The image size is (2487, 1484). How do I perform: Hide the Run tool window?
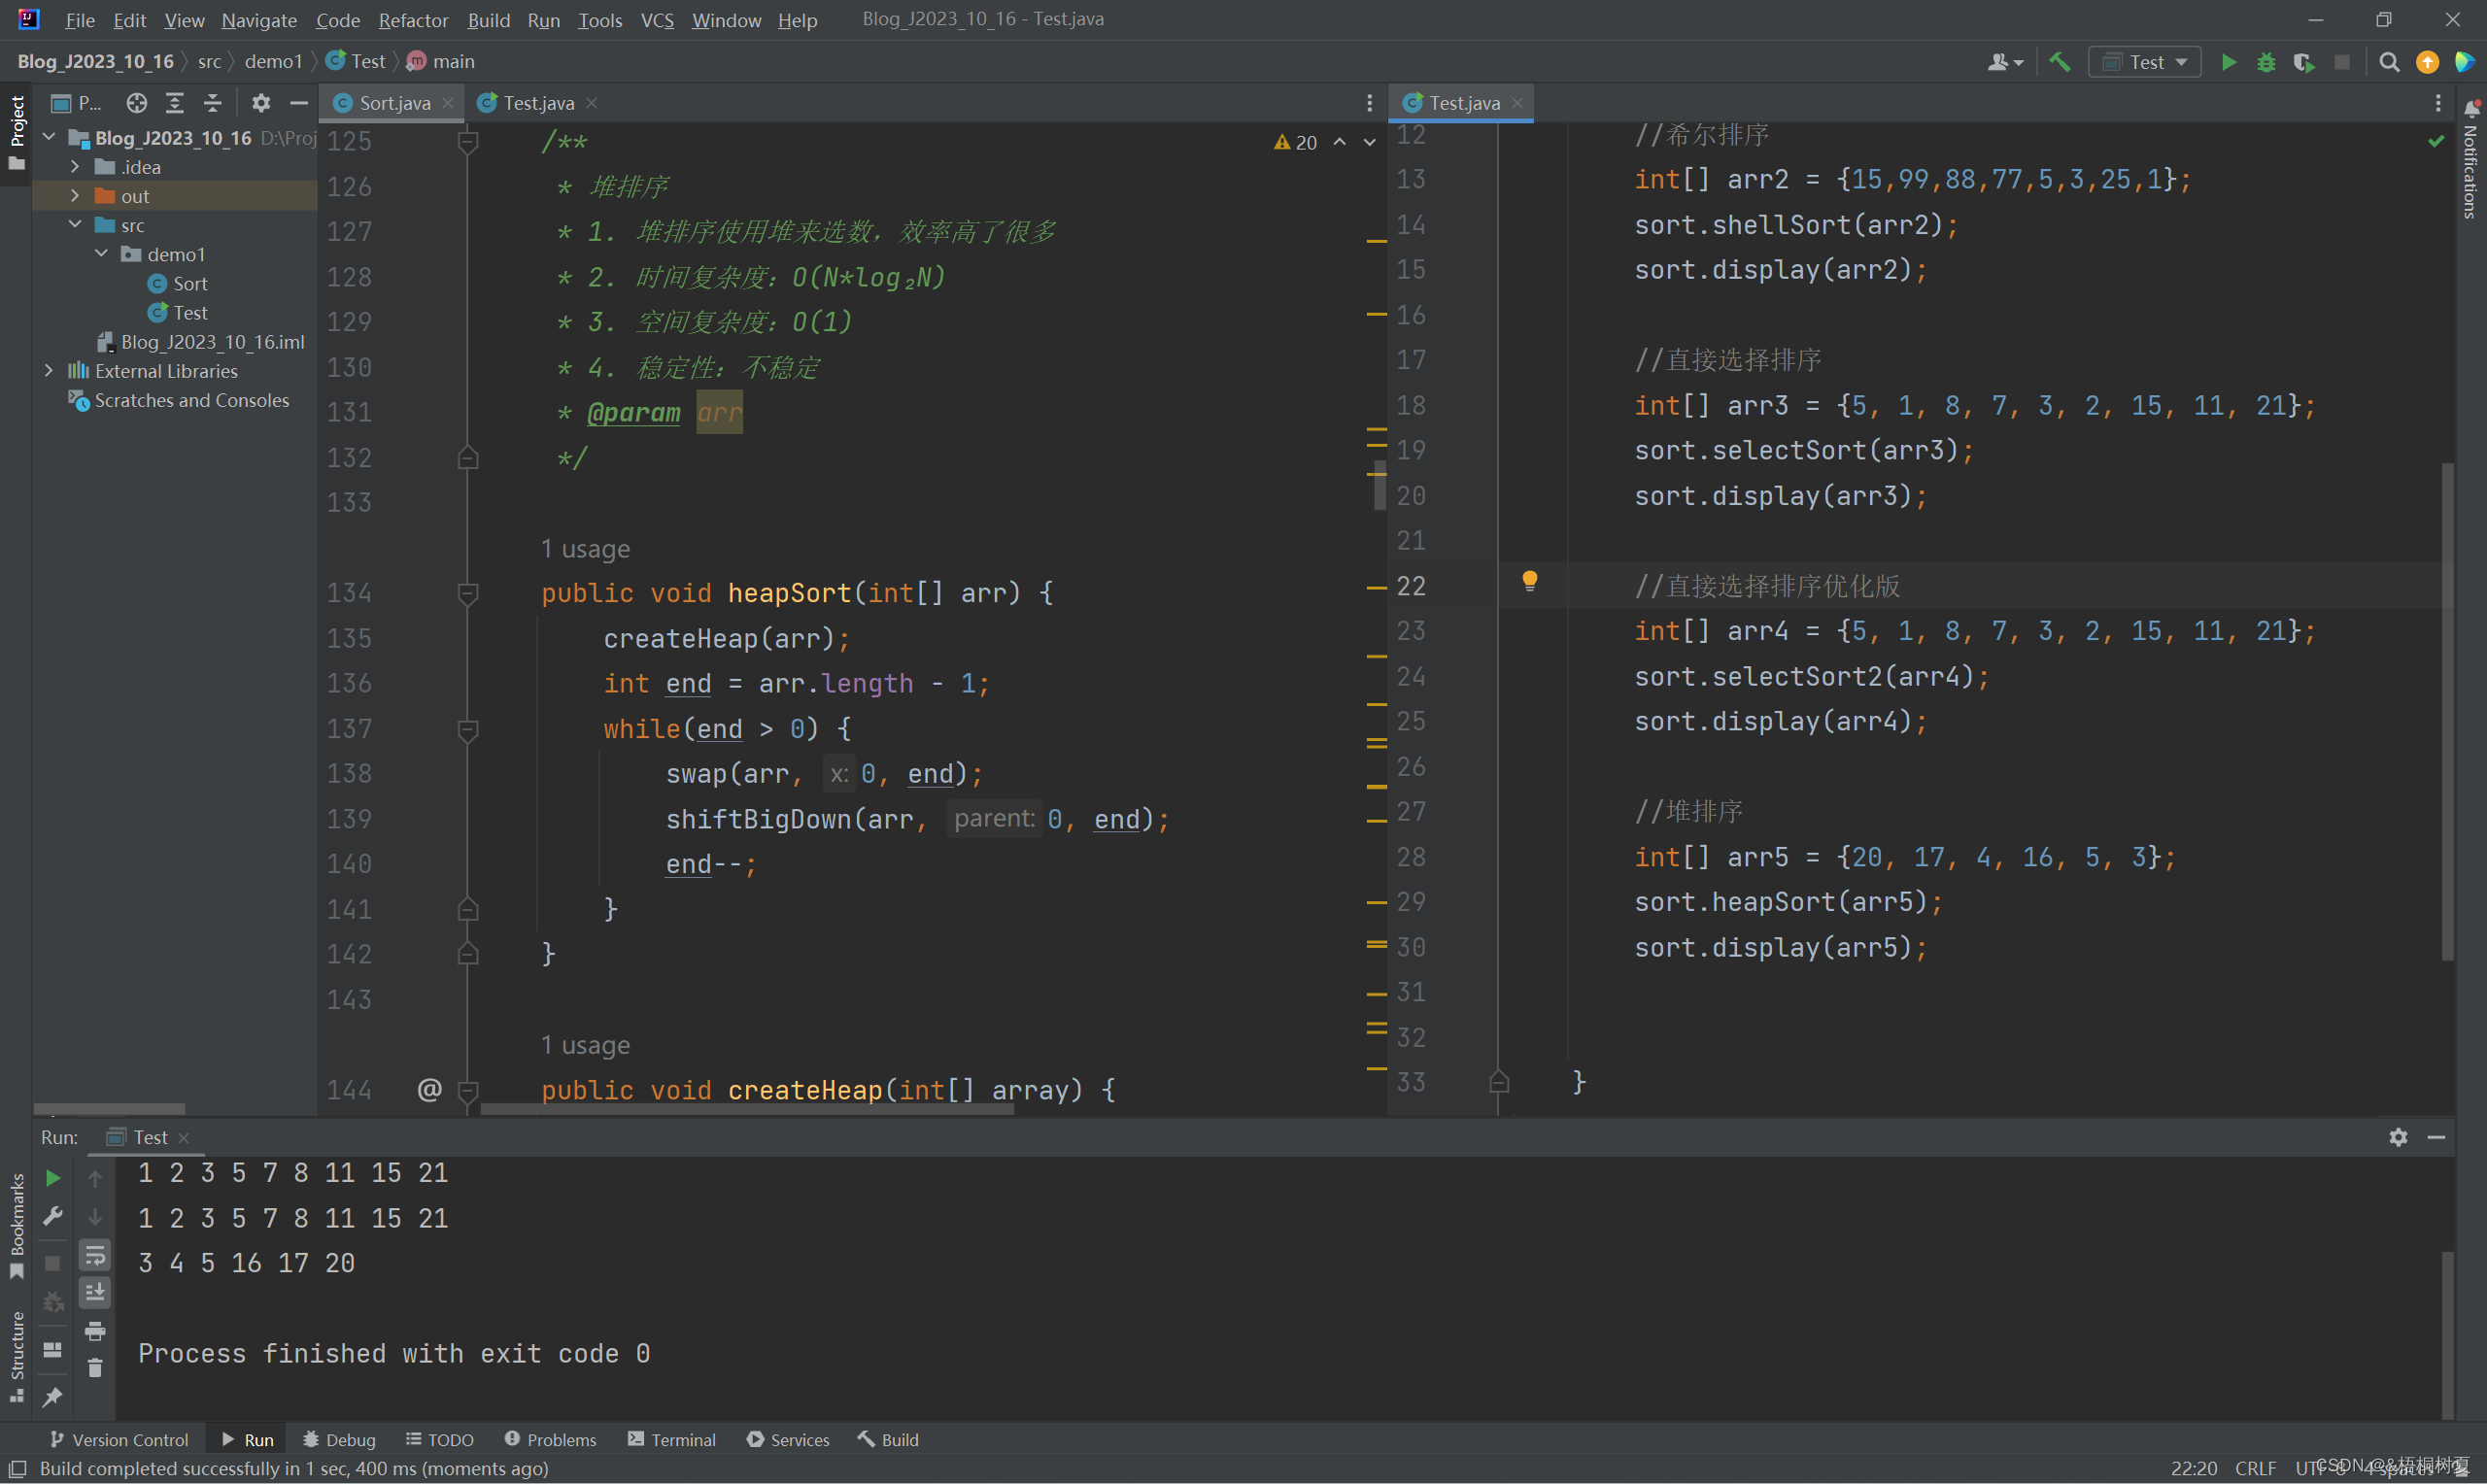[x=2436, y=1137]
